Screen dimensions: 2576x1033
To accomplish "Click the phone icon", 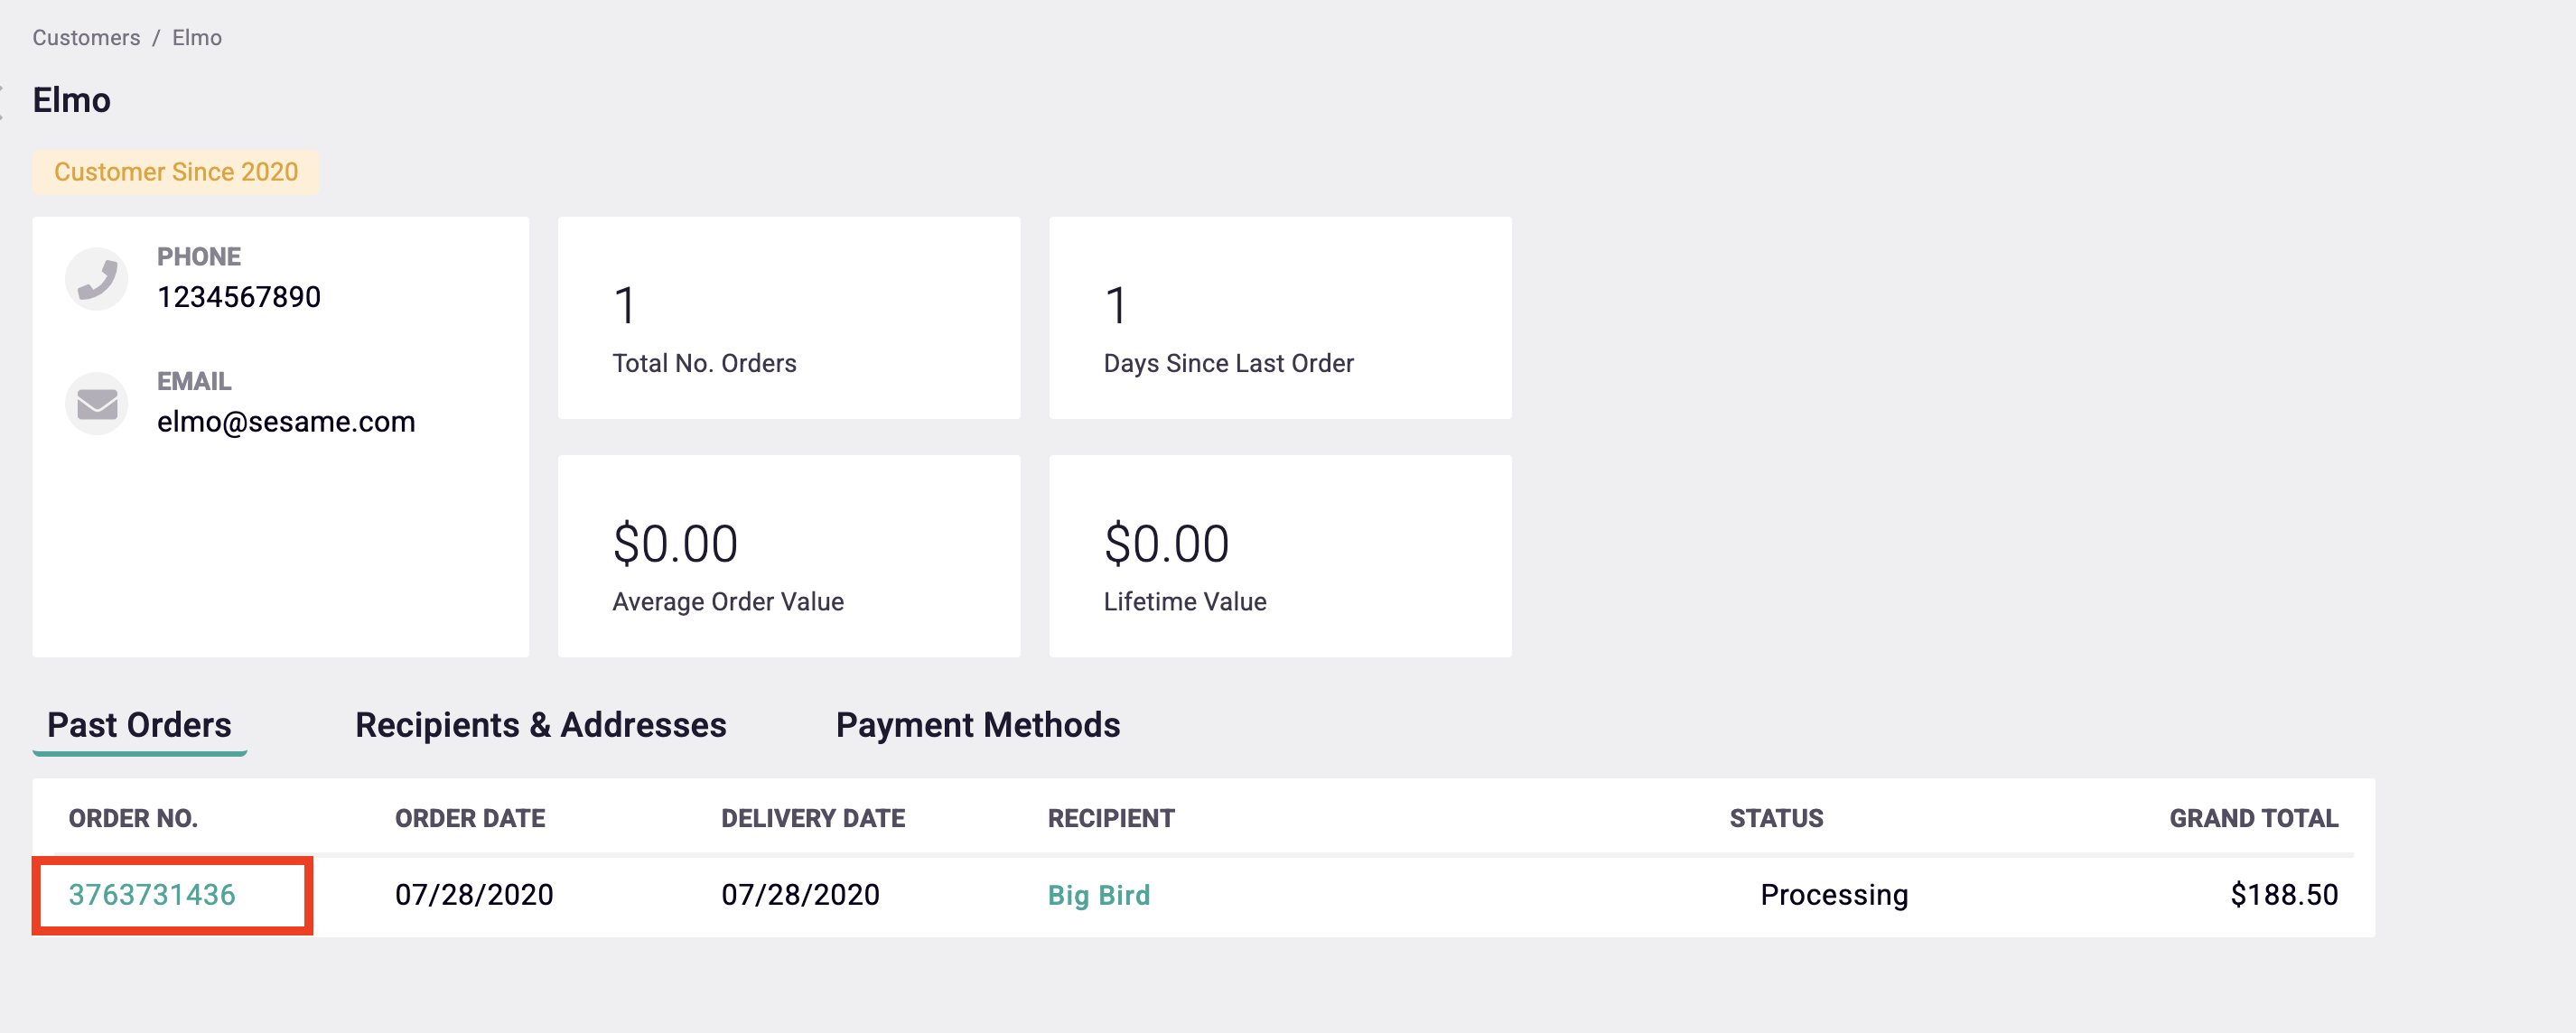I will pyautogui.click(x=97, y=278).
